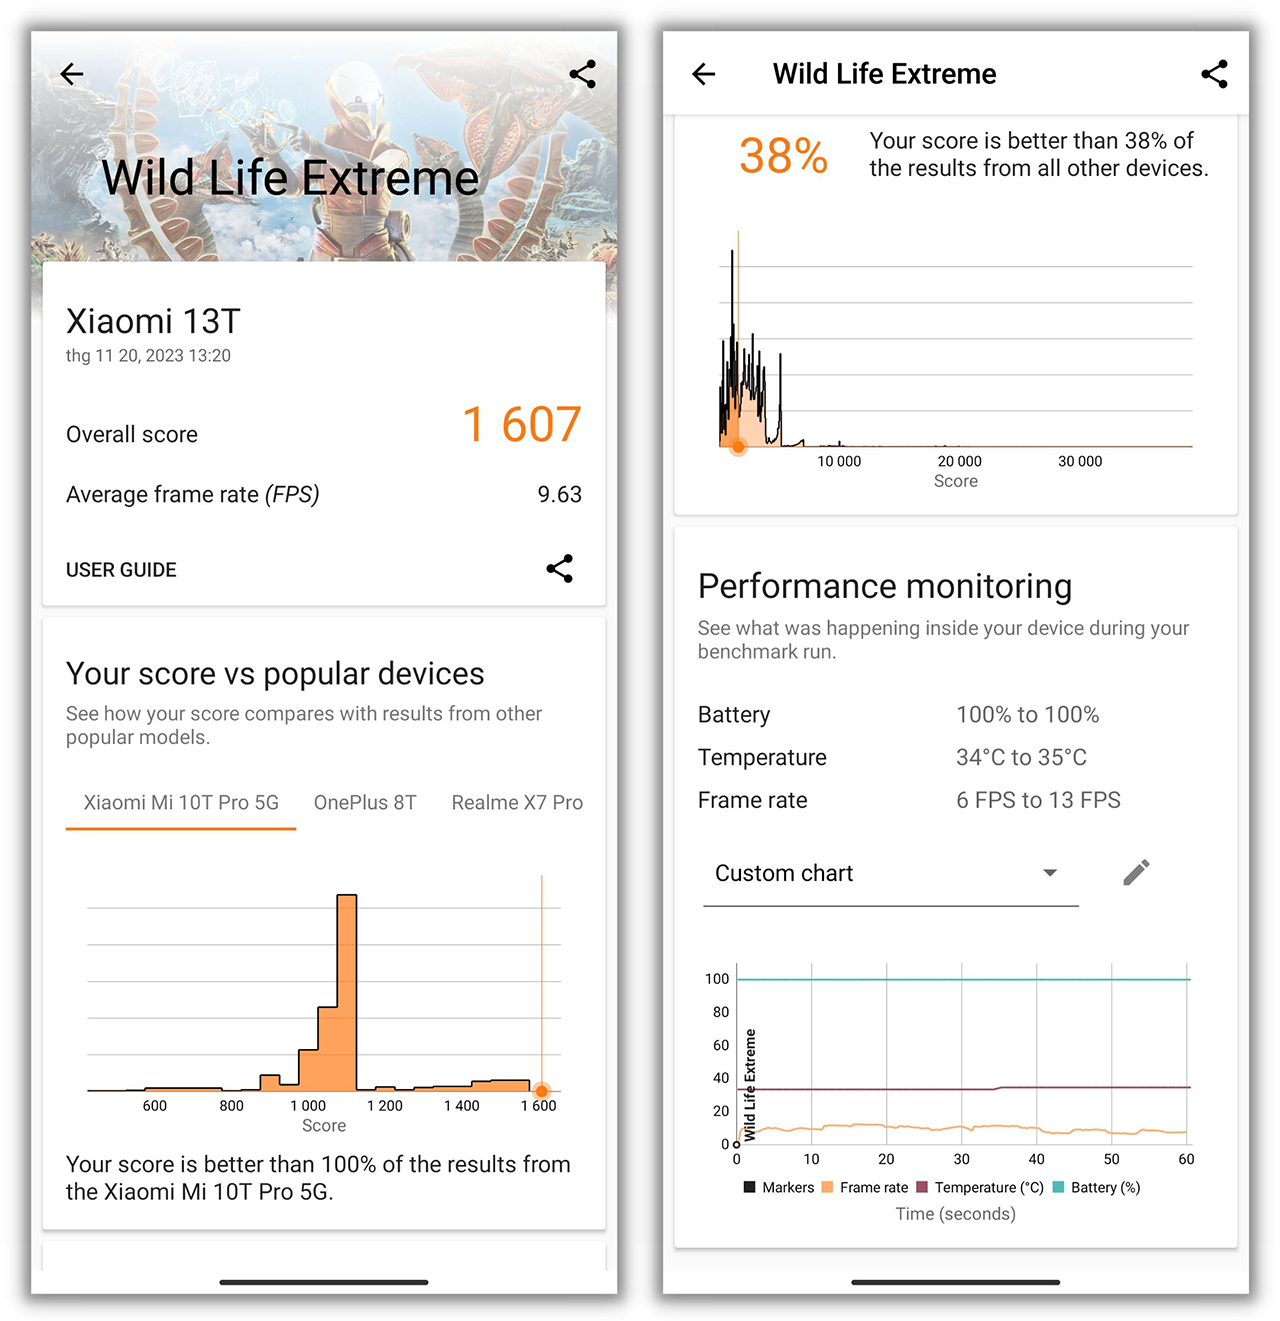Tap the back arrow on the Xiaomi 13T result screen
1280x1321 pixels.
coord(72,74)
